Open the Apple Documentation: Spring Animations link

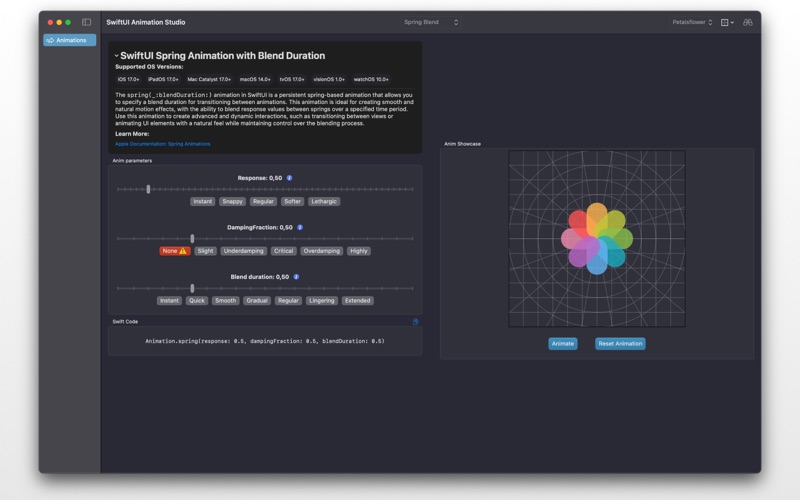click(163, 144)
